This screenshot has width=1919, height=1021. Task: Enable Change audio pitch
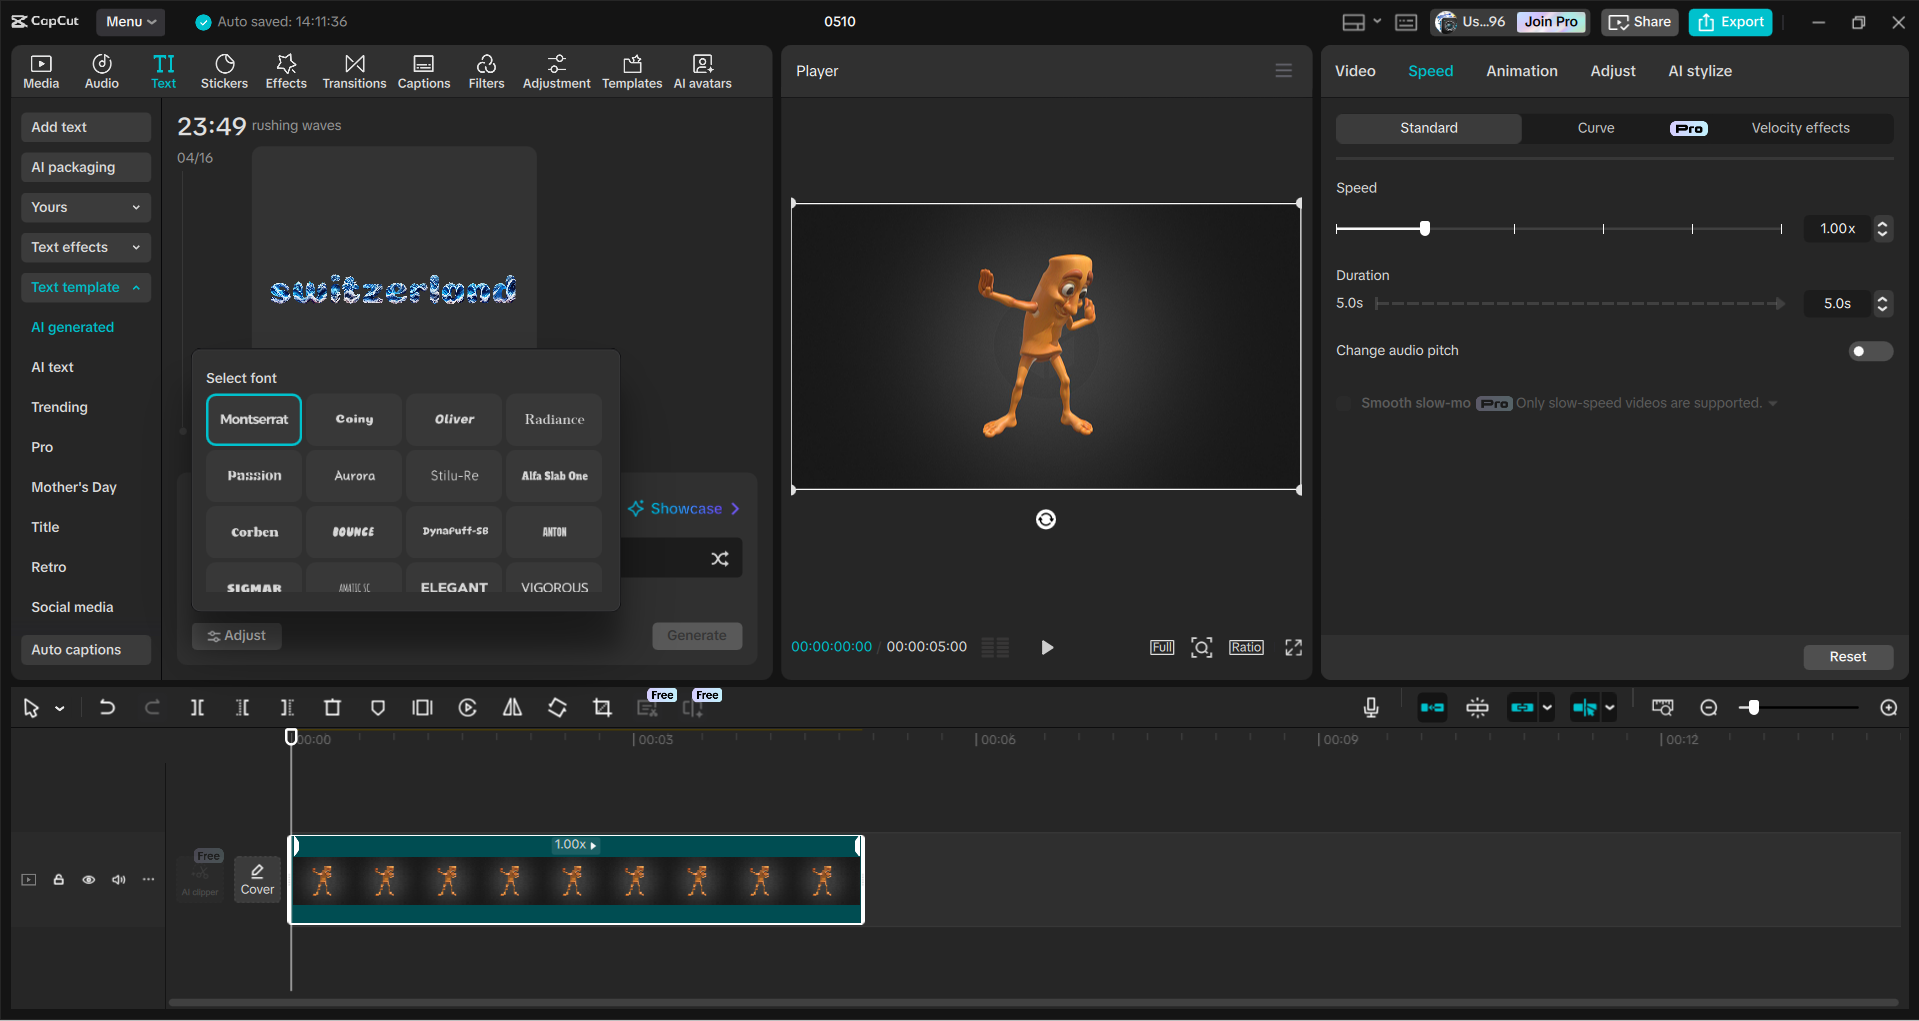[x=1870, y=351]
